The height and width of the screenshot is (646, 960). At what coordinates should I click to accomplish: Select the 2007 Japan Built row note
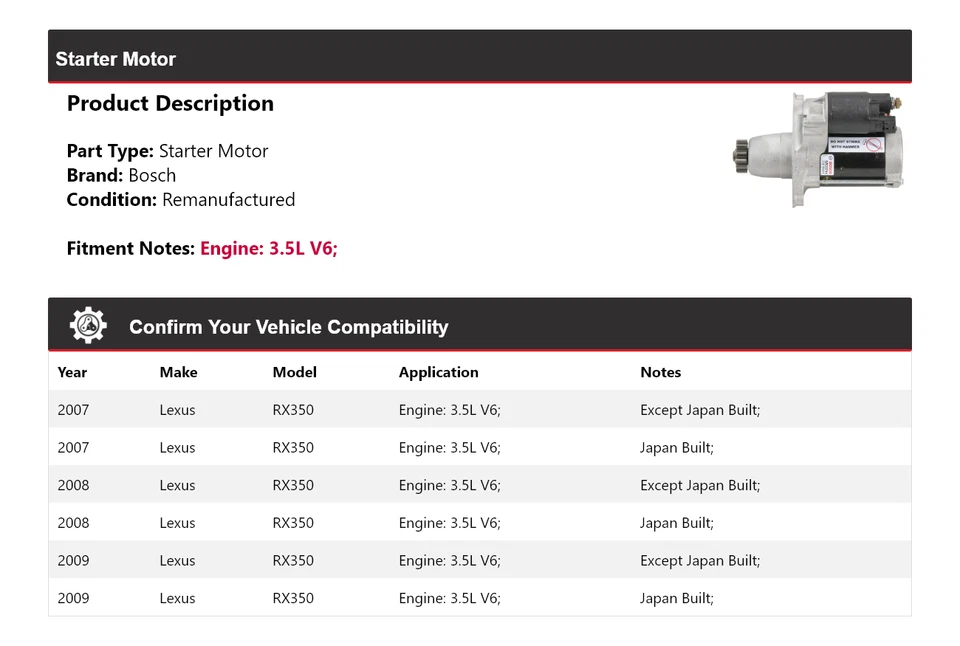677,448
